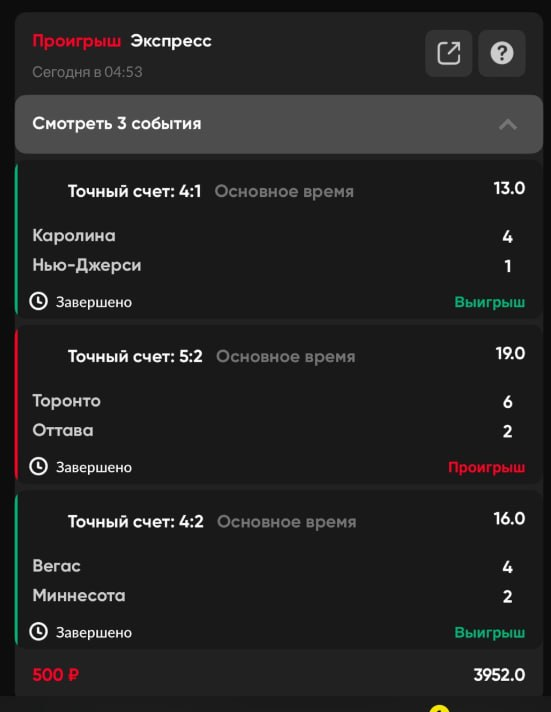Viewport: 551px width, 712px height.
Task: Tap clock icon on Вегас match
Action: pyautogui.click(x=39, y=632)
